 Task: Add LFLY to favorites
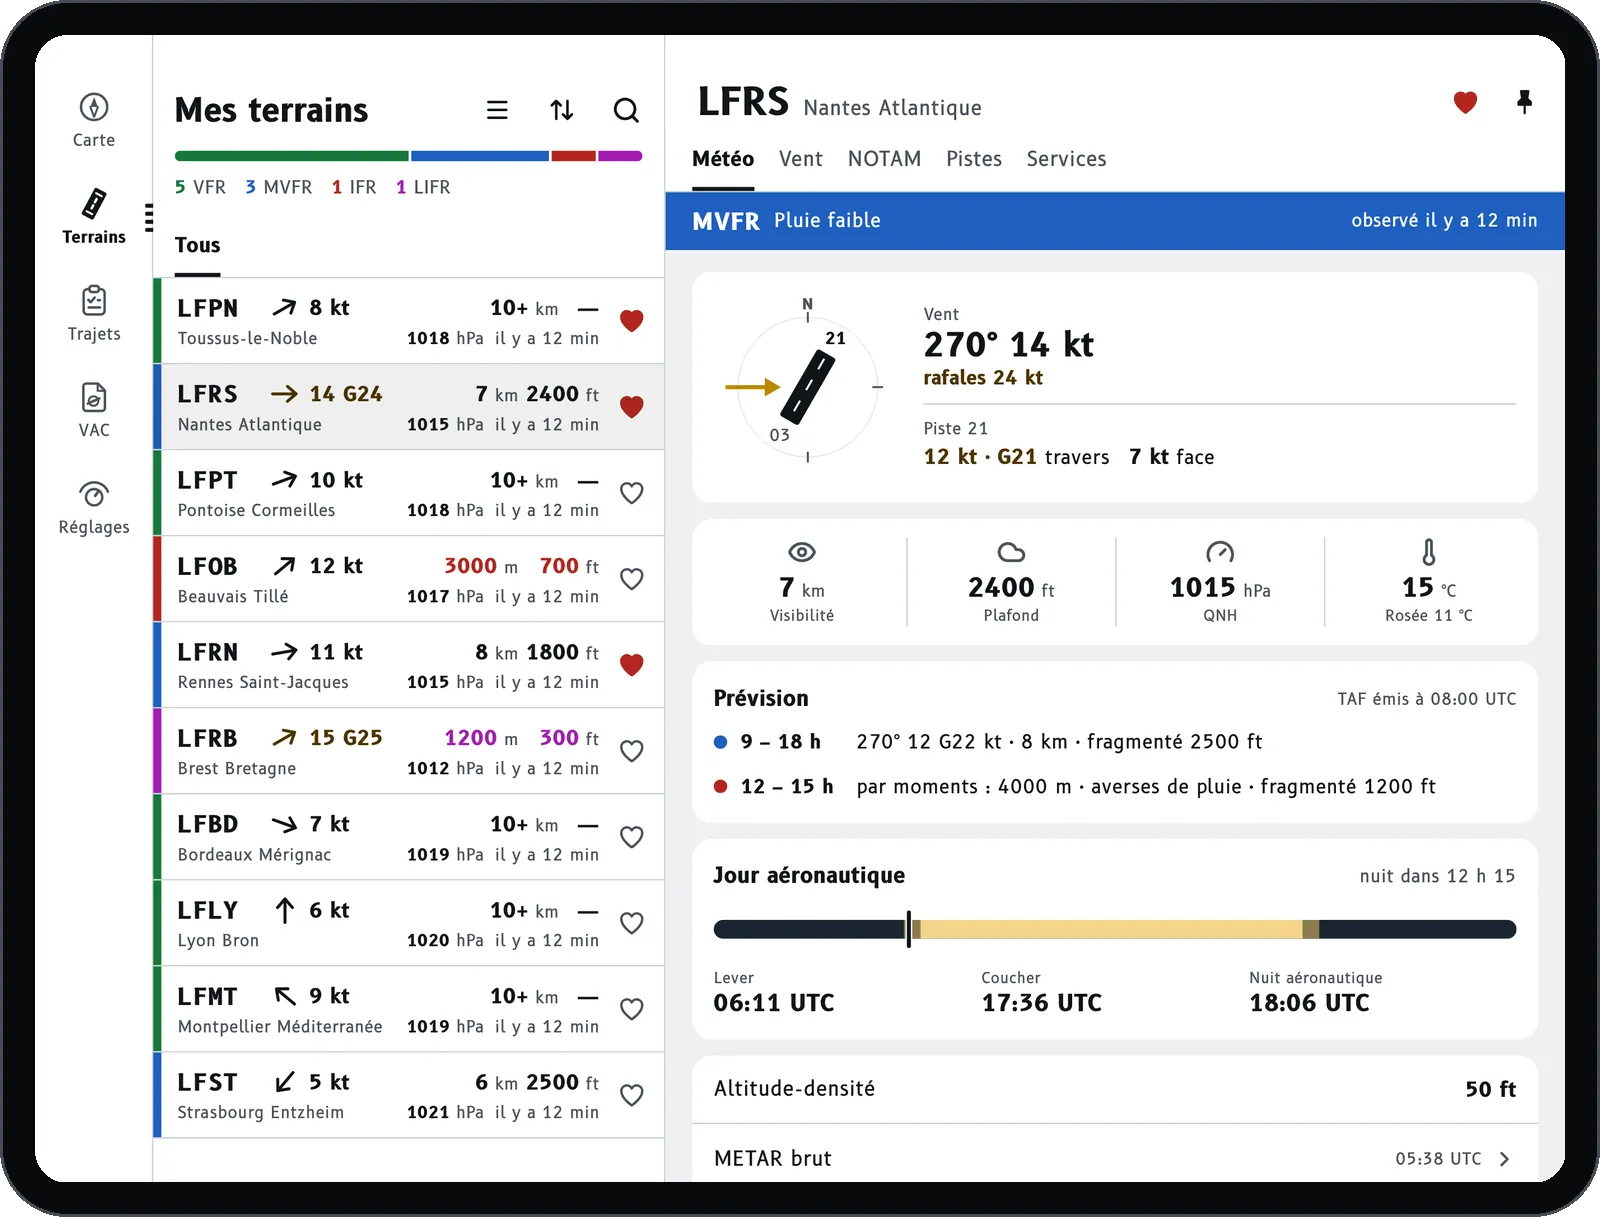(x=631, y=923)
